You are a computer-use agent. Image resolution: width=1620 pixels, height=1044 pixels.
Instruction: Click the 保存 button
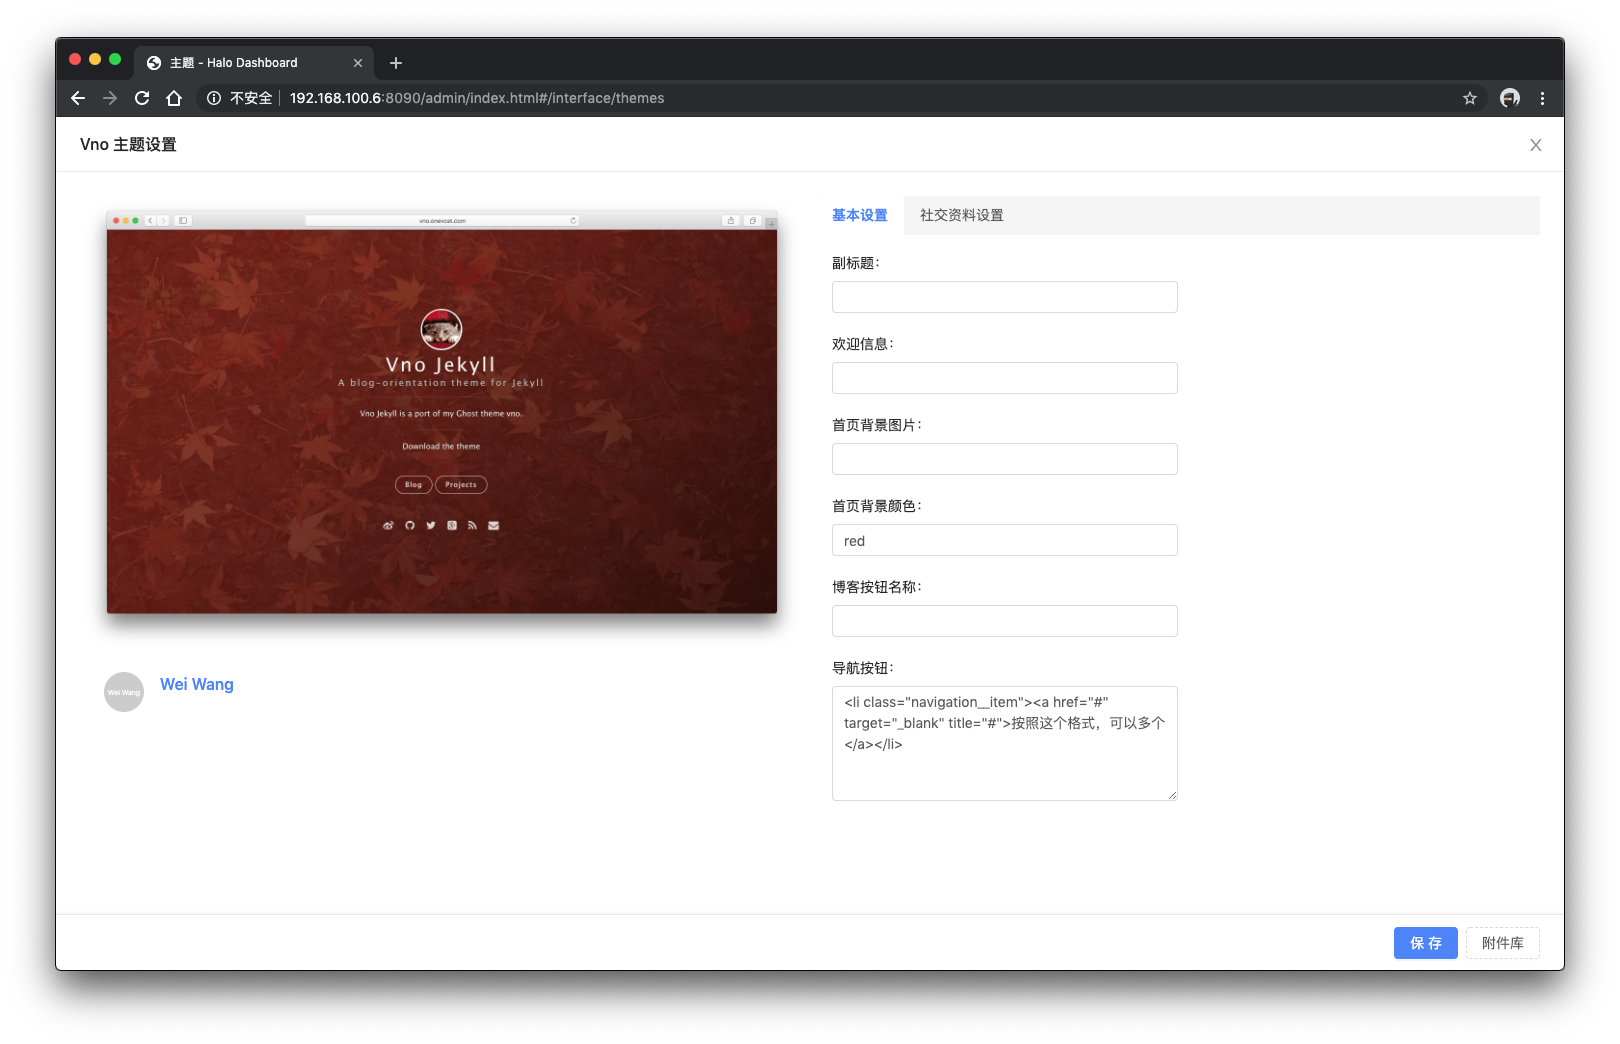tap(1426, 943)
